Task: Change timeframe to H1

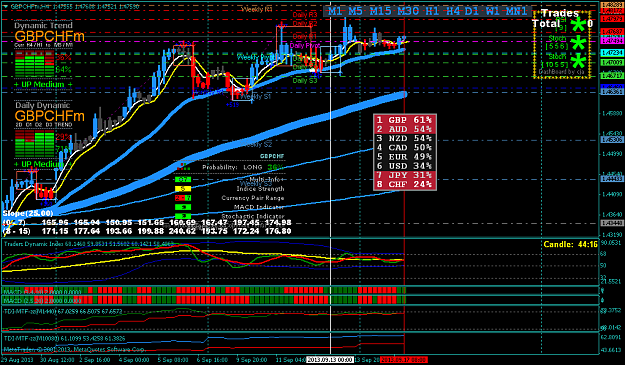Action: pyautogui.click(x=432, y=11)
